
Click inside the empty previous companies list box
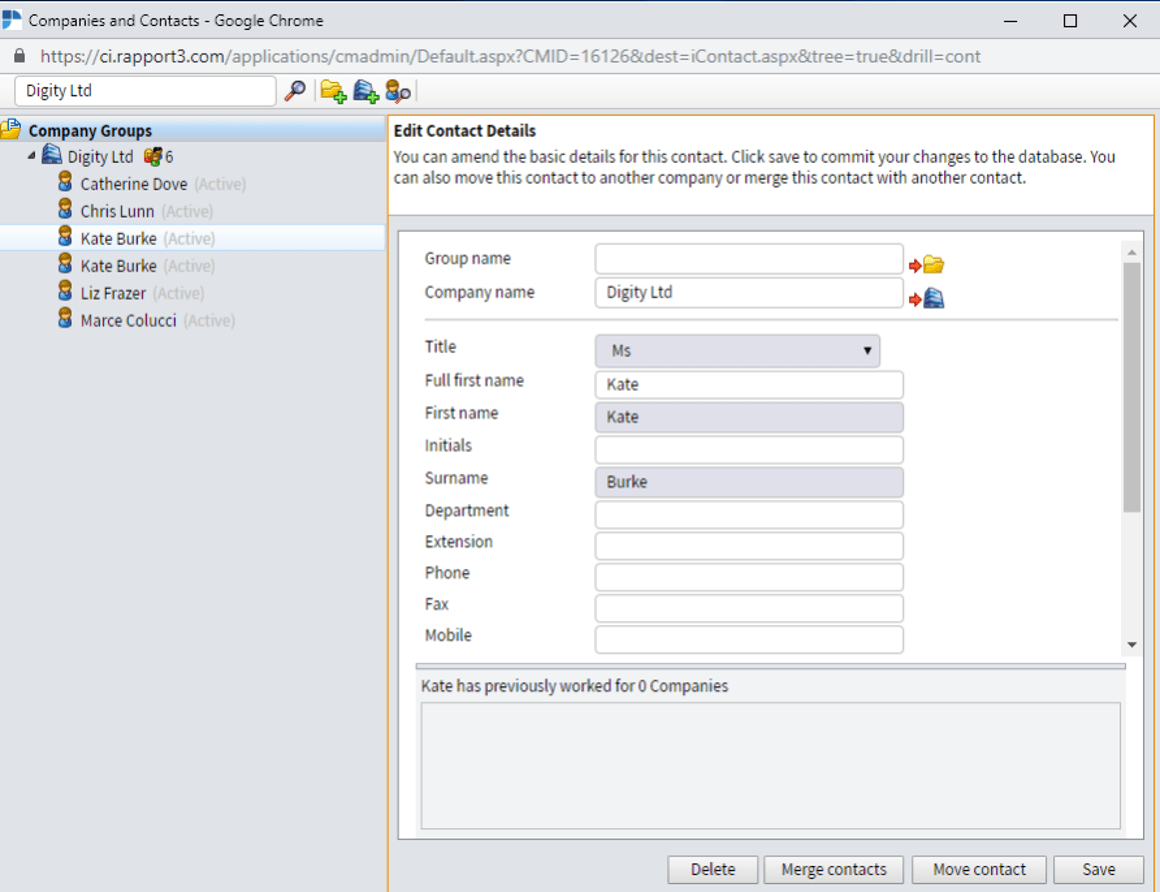770,766
